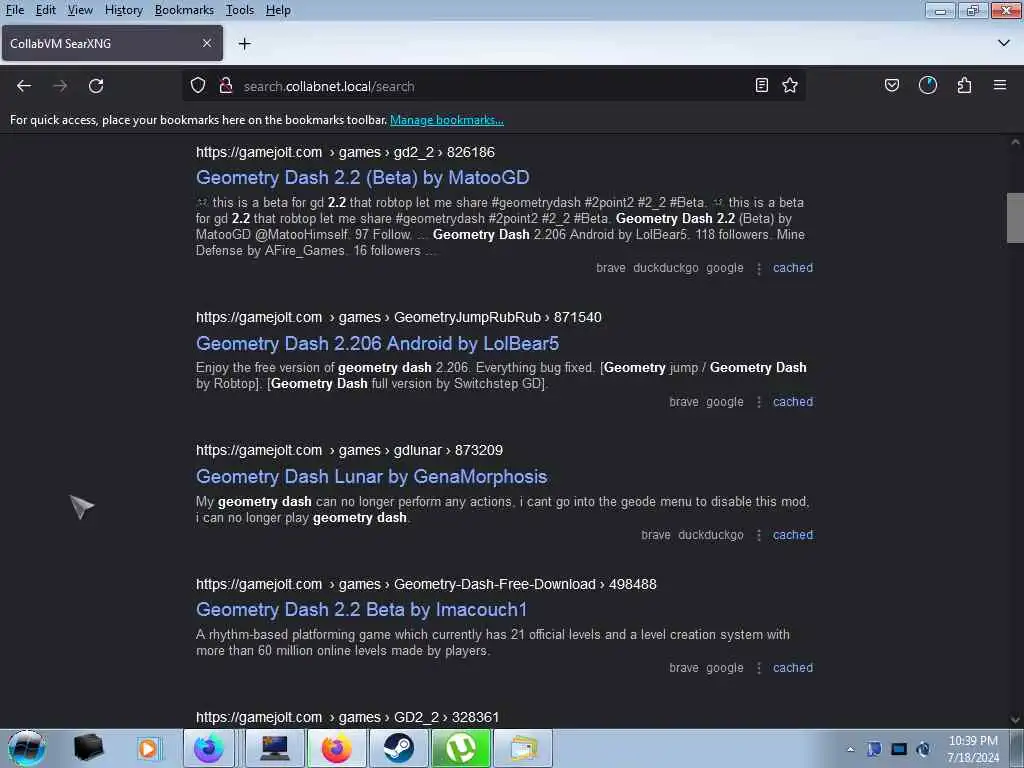Click the GeometryJumpRubRub › 871540 URL line

398,317
